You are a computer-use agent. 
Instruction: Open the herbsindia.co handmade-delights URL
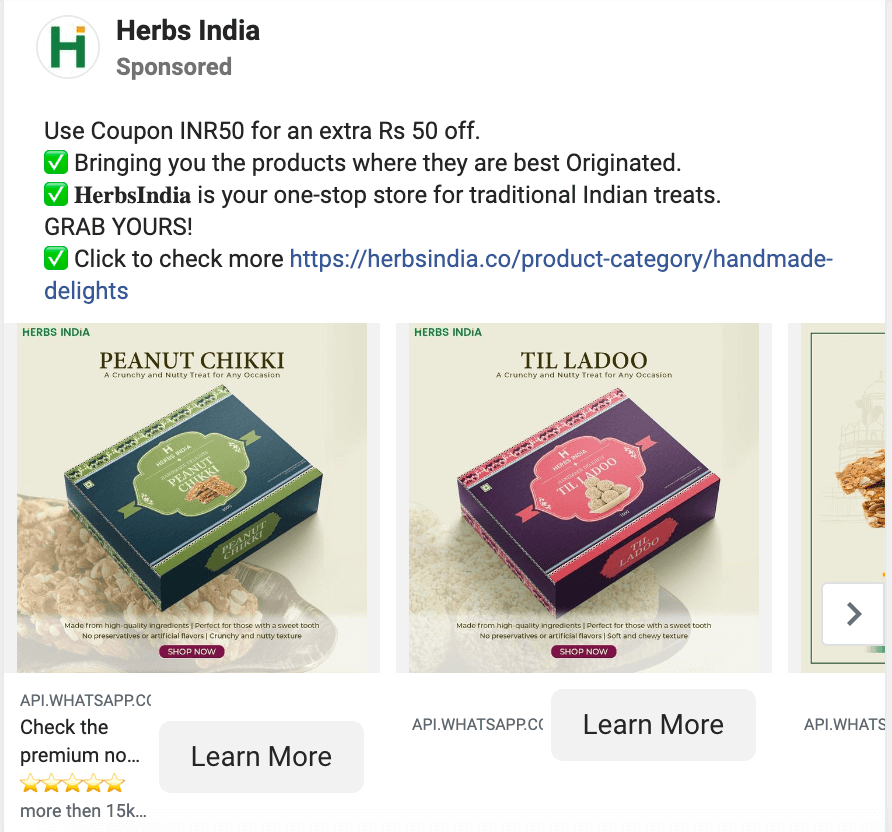pyautogui.click(x=439, y=275)
